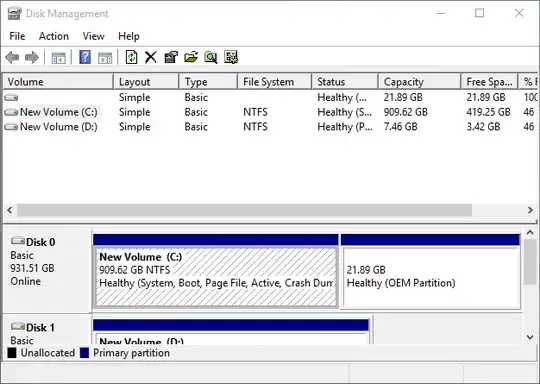
Task: Select the New Volume (C:) list row
Action: 270,112
